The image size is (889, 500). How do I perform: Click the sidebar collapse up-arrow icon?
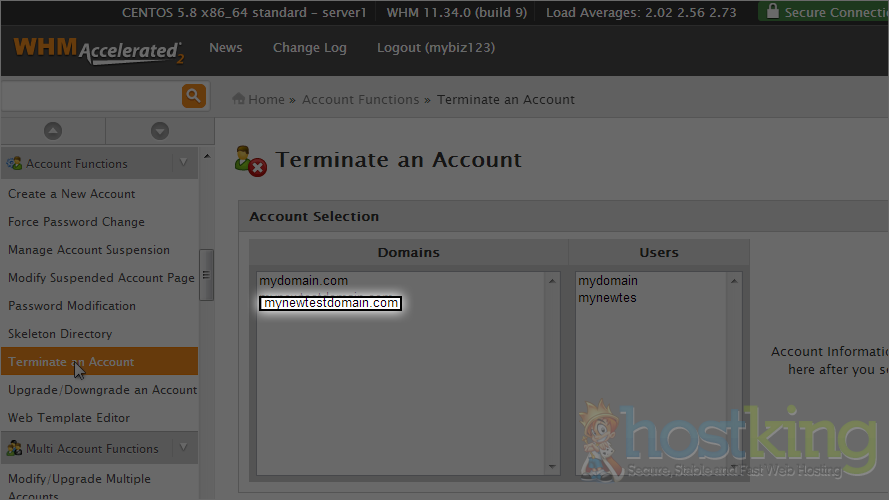click(x=53, y=131)
